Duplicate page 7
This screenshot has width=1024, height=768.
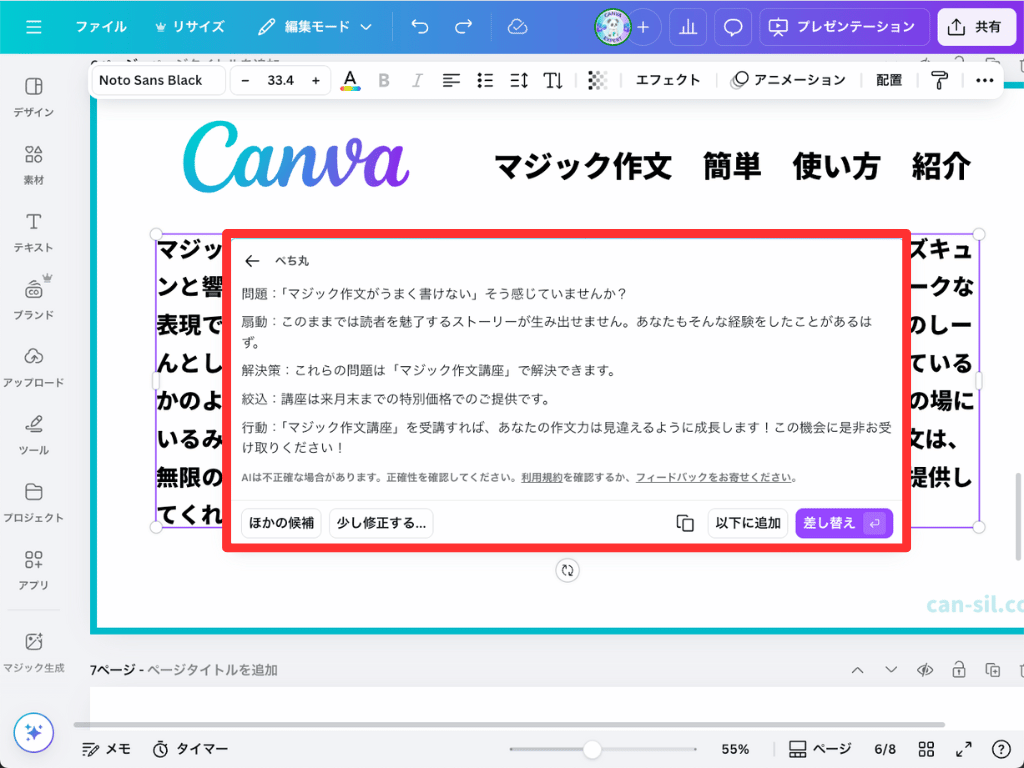(x=993, y=670)
